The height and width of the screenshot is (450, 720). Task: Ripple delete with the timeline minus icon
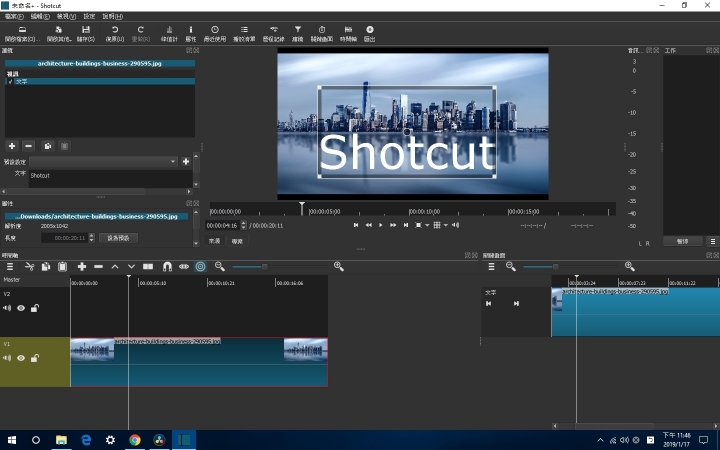tap(98, 266)
